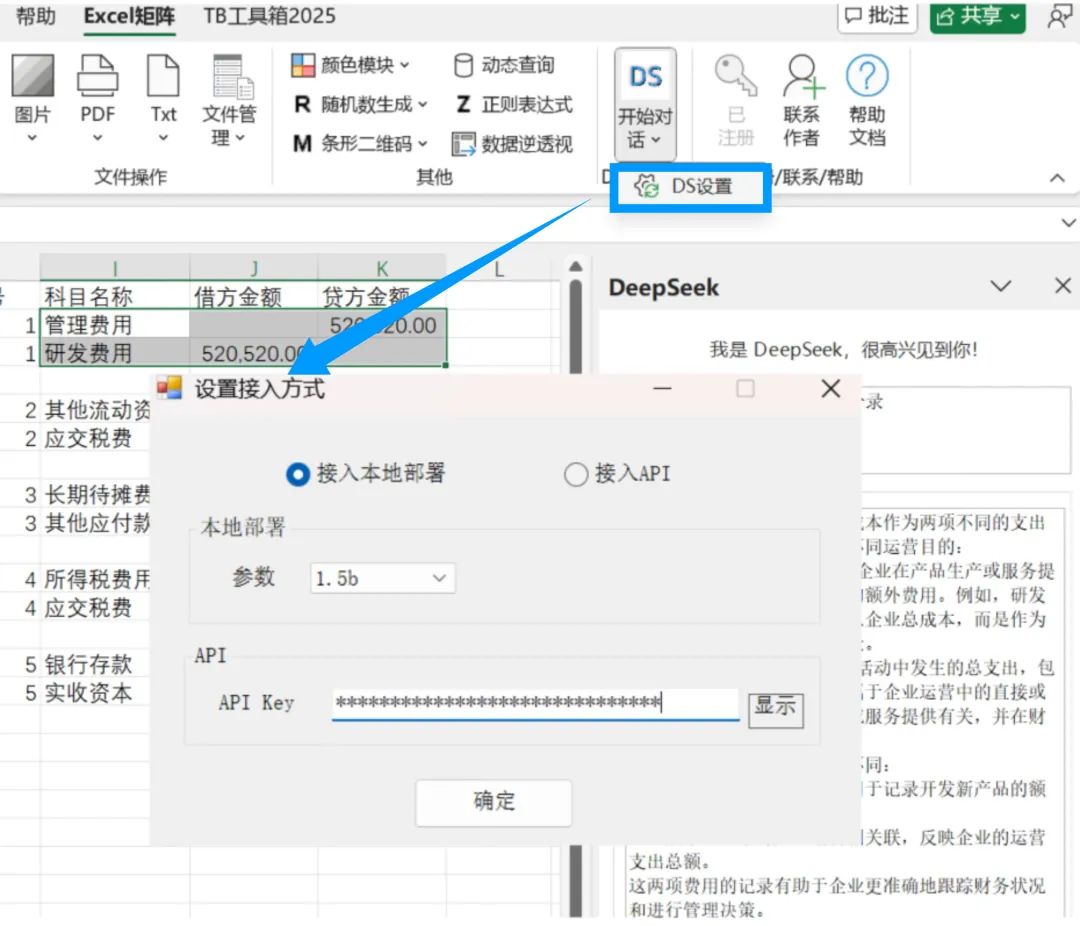The height and width of the screenshot is (926, 1080).
Task: Expand 颜色模块 dropdown
Action: pyautogui.click(x=351, y=65)
